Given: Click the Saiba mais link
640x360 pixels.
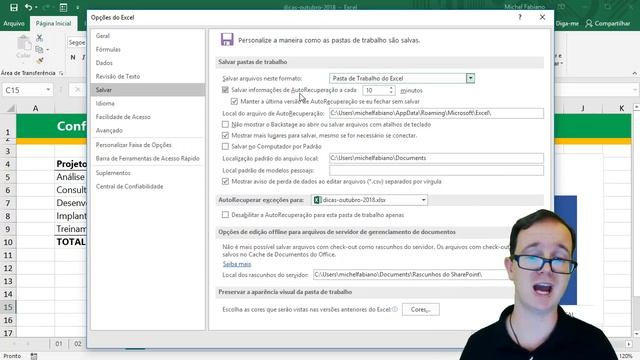Looking at the screenshot, I should click(x=237, y=264).
